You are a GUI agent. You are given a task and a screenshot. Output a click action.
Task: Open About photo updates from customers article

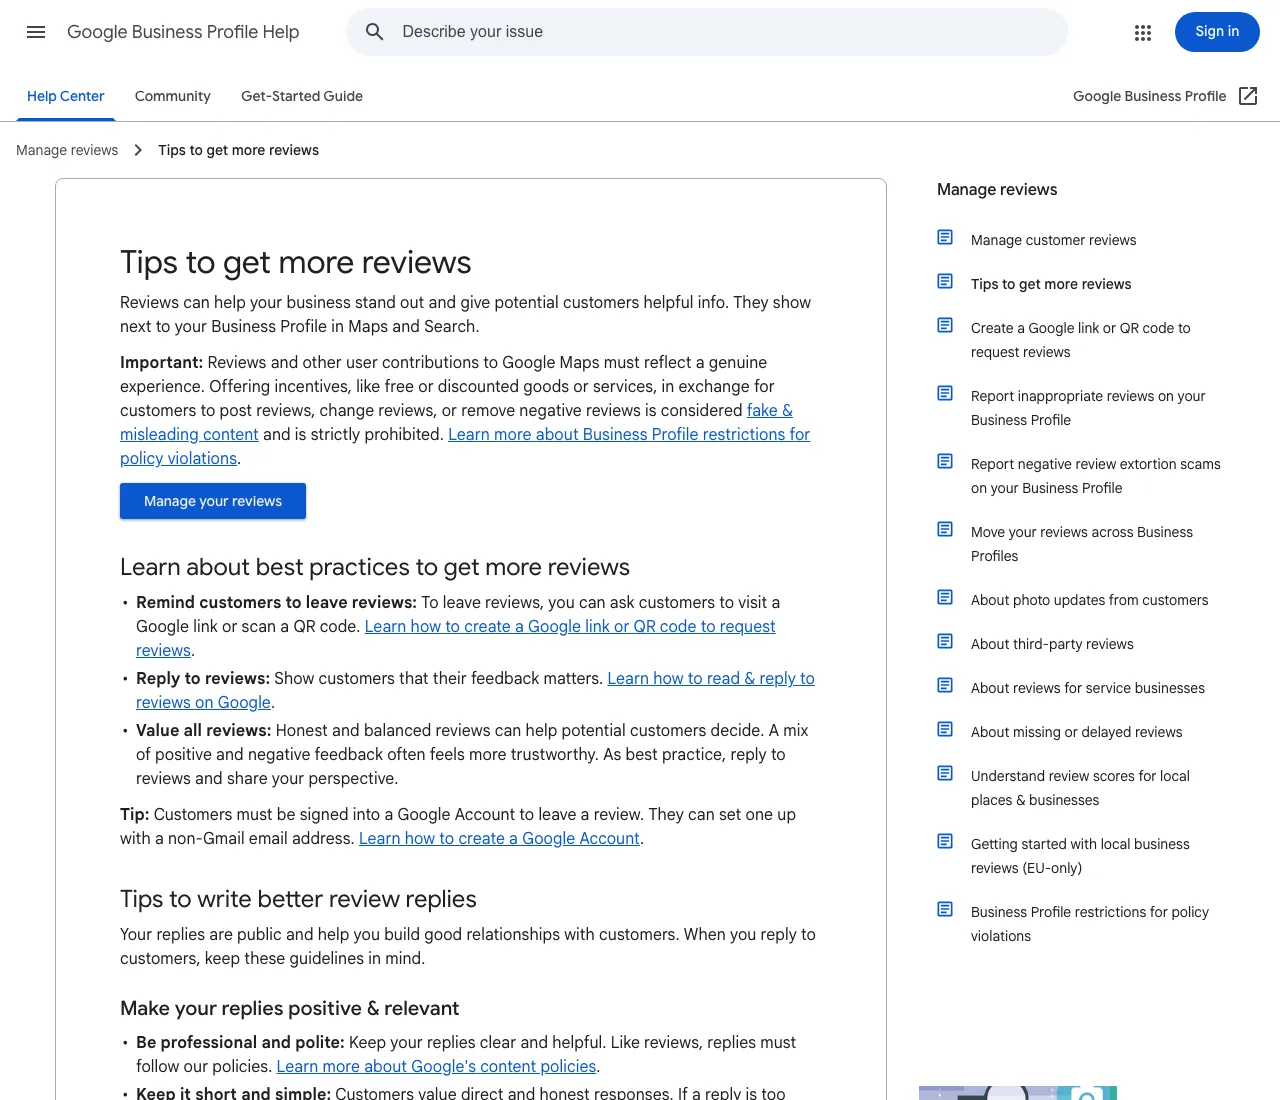pos(1089,600)
